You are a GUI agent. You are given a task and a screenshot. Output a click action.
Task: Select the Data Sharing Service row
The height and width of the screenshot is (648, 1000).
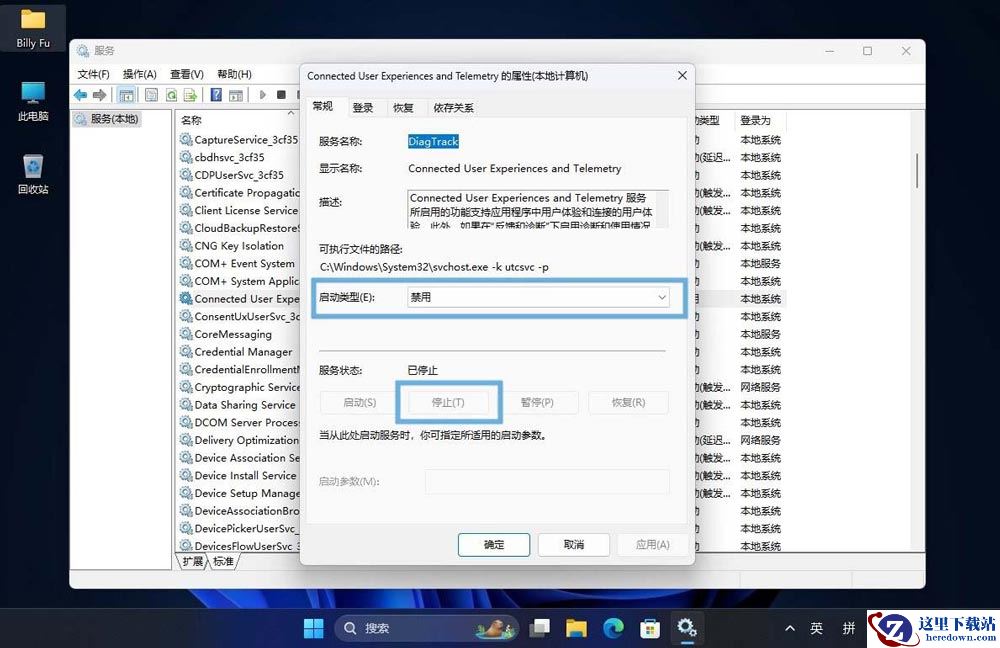coord(239,405)
